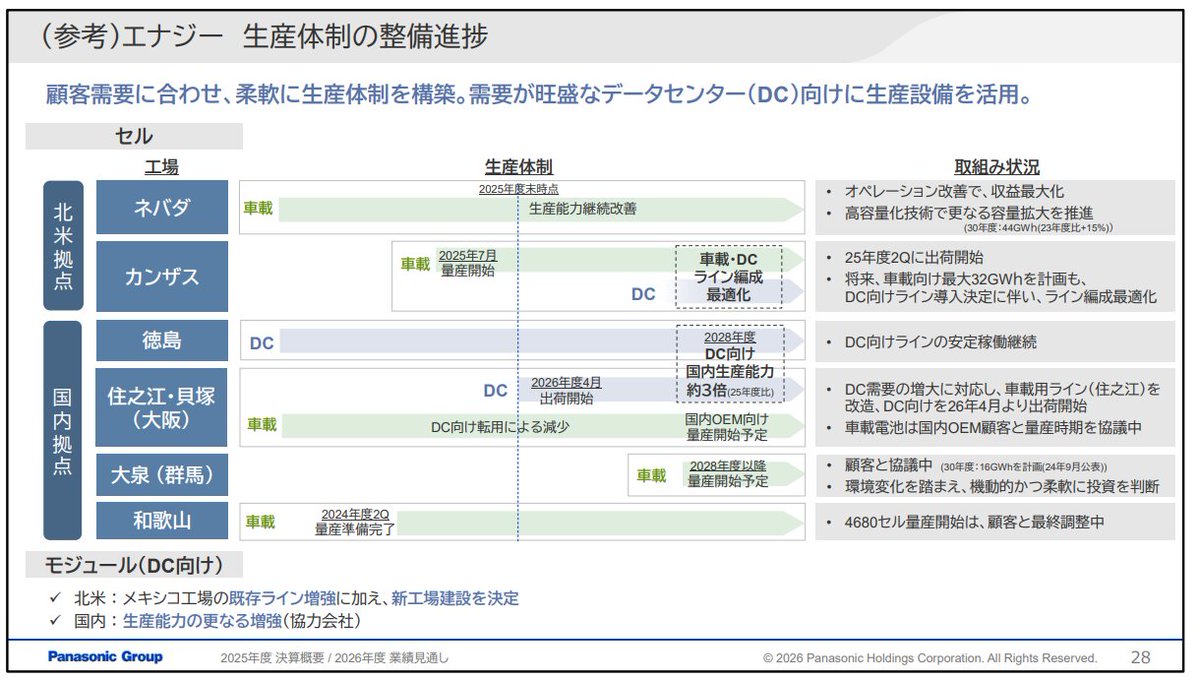The image size is (1200, 680).
Task: Click the '生産体制' column heading
Action: [519, 167]
